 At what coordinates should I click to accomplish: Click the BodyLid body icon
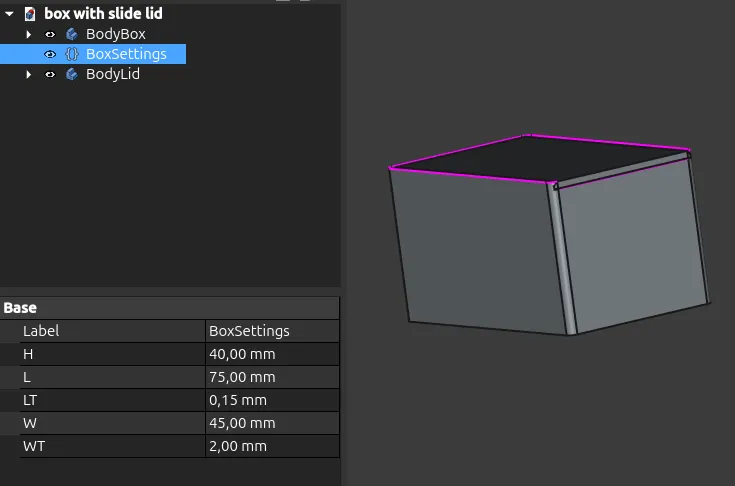point(72,74)
